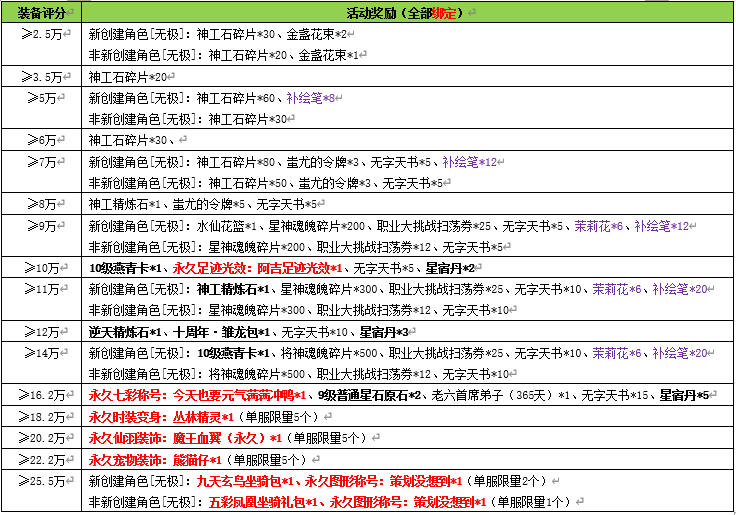Click 神工石碎片*30 in the ≥6万 row

128,140
